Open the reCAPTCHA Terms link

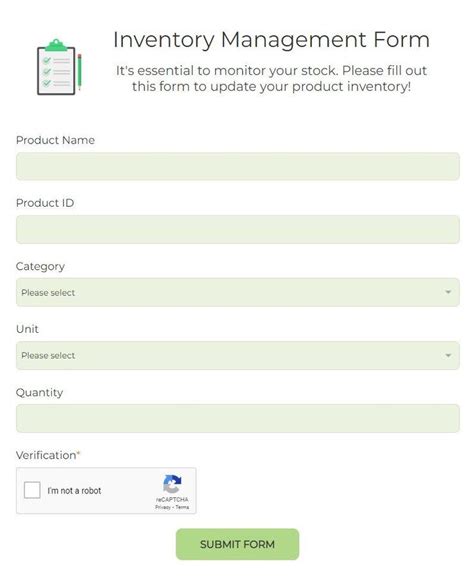click(x=182, y=507)
